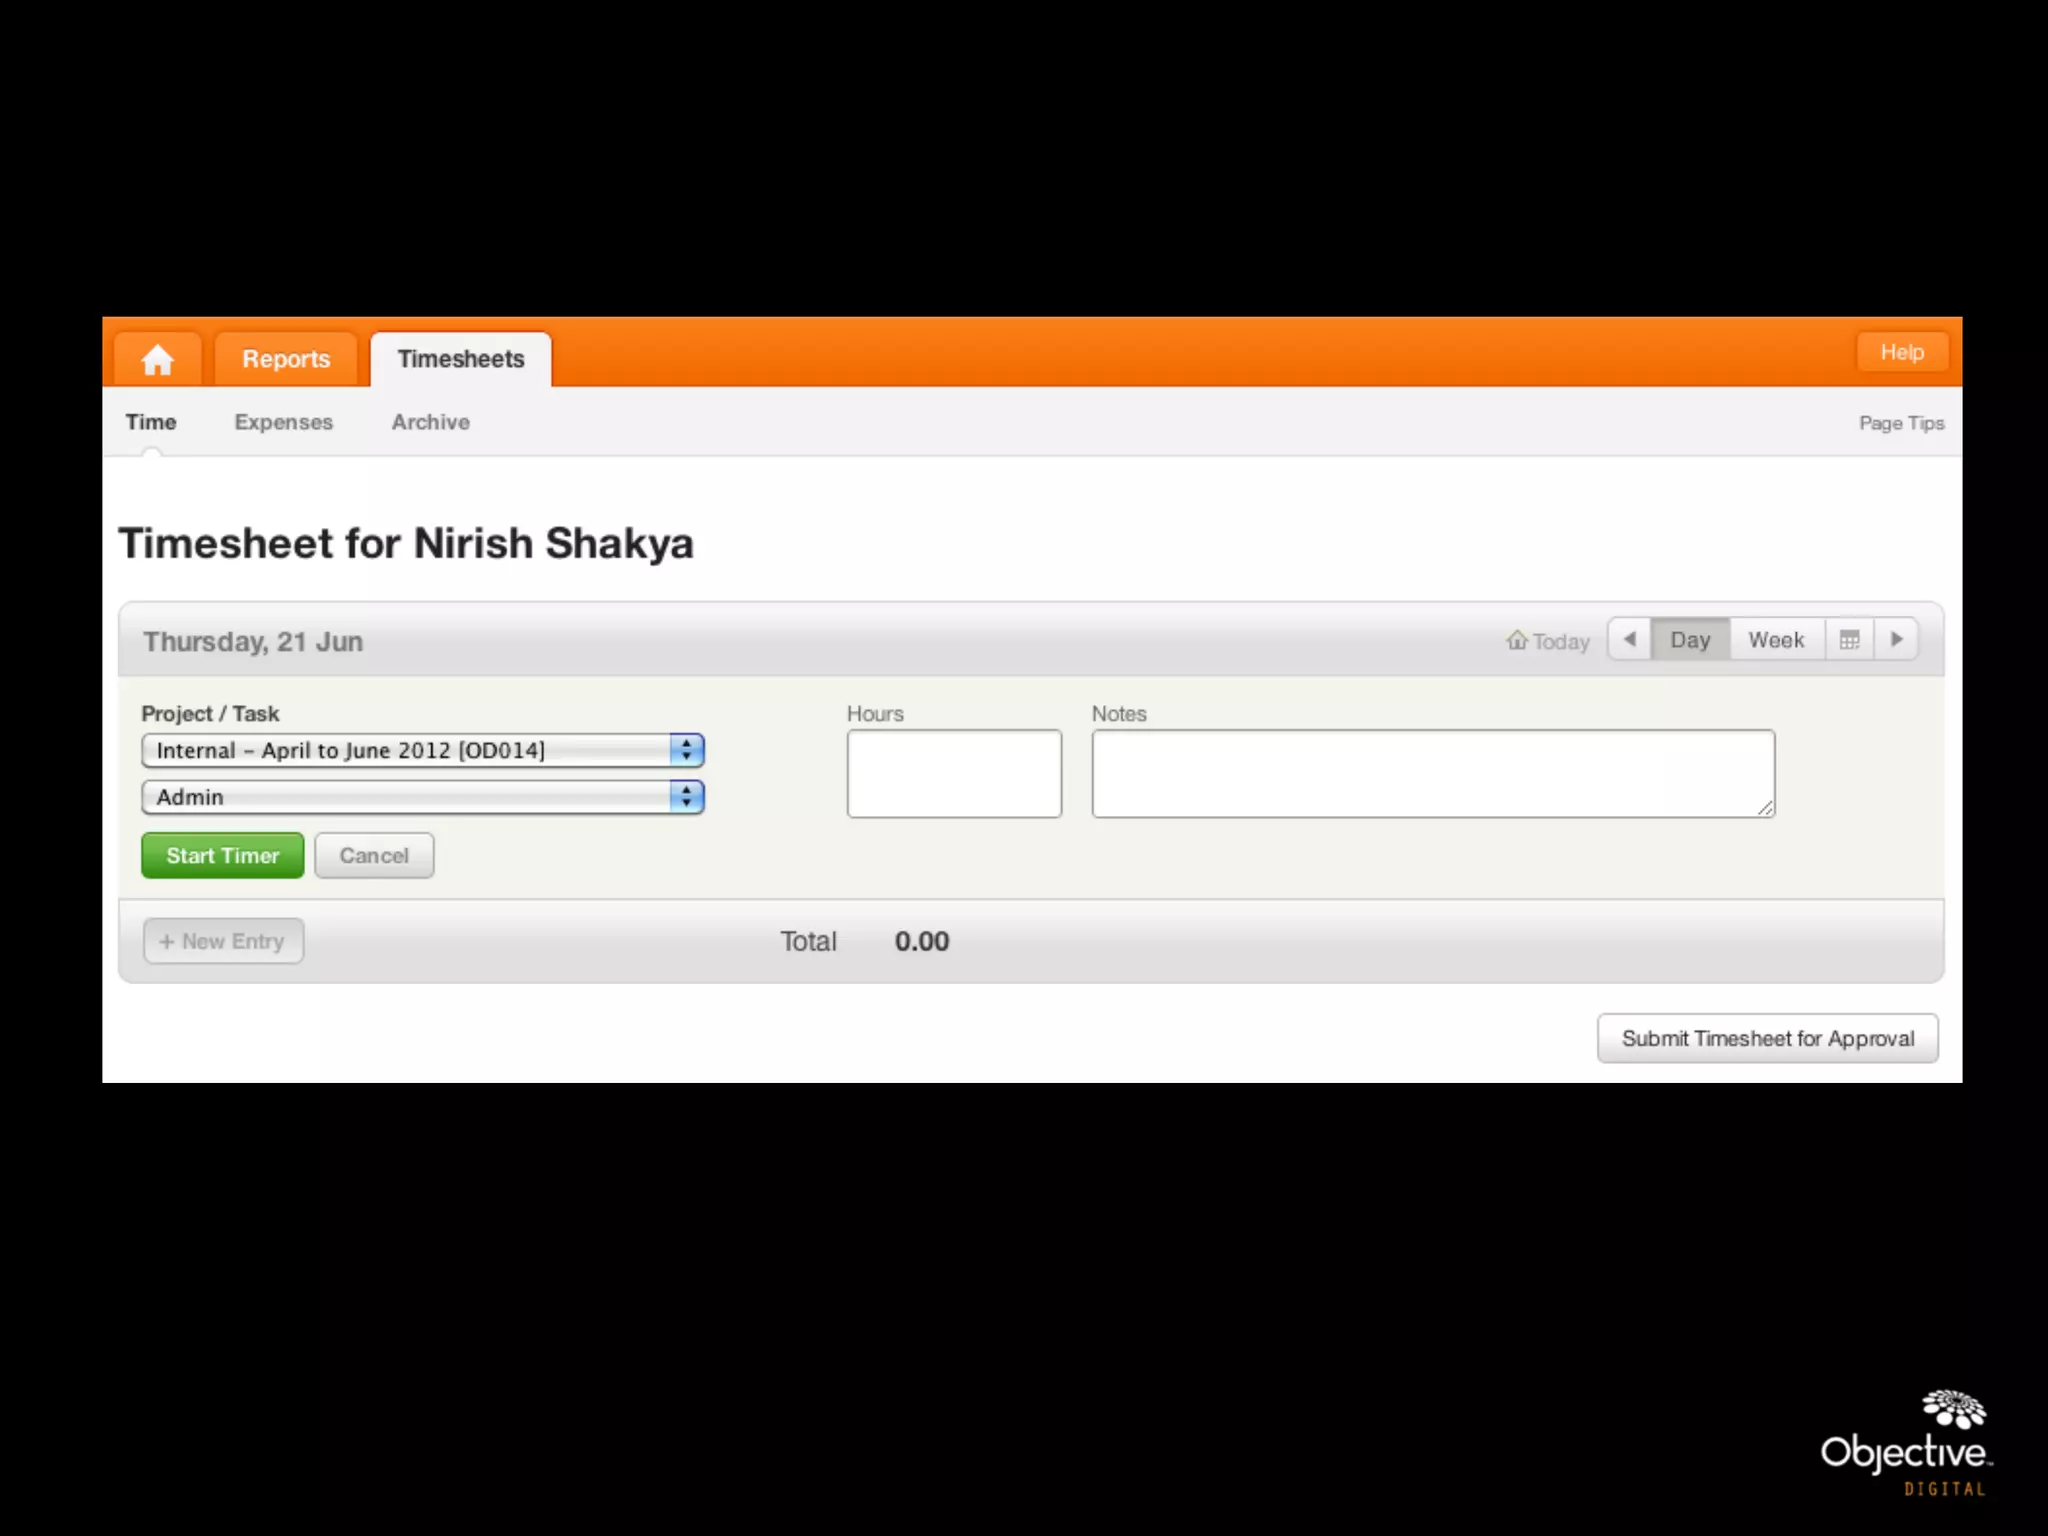Click into the Notes text area

point(1432,773)
